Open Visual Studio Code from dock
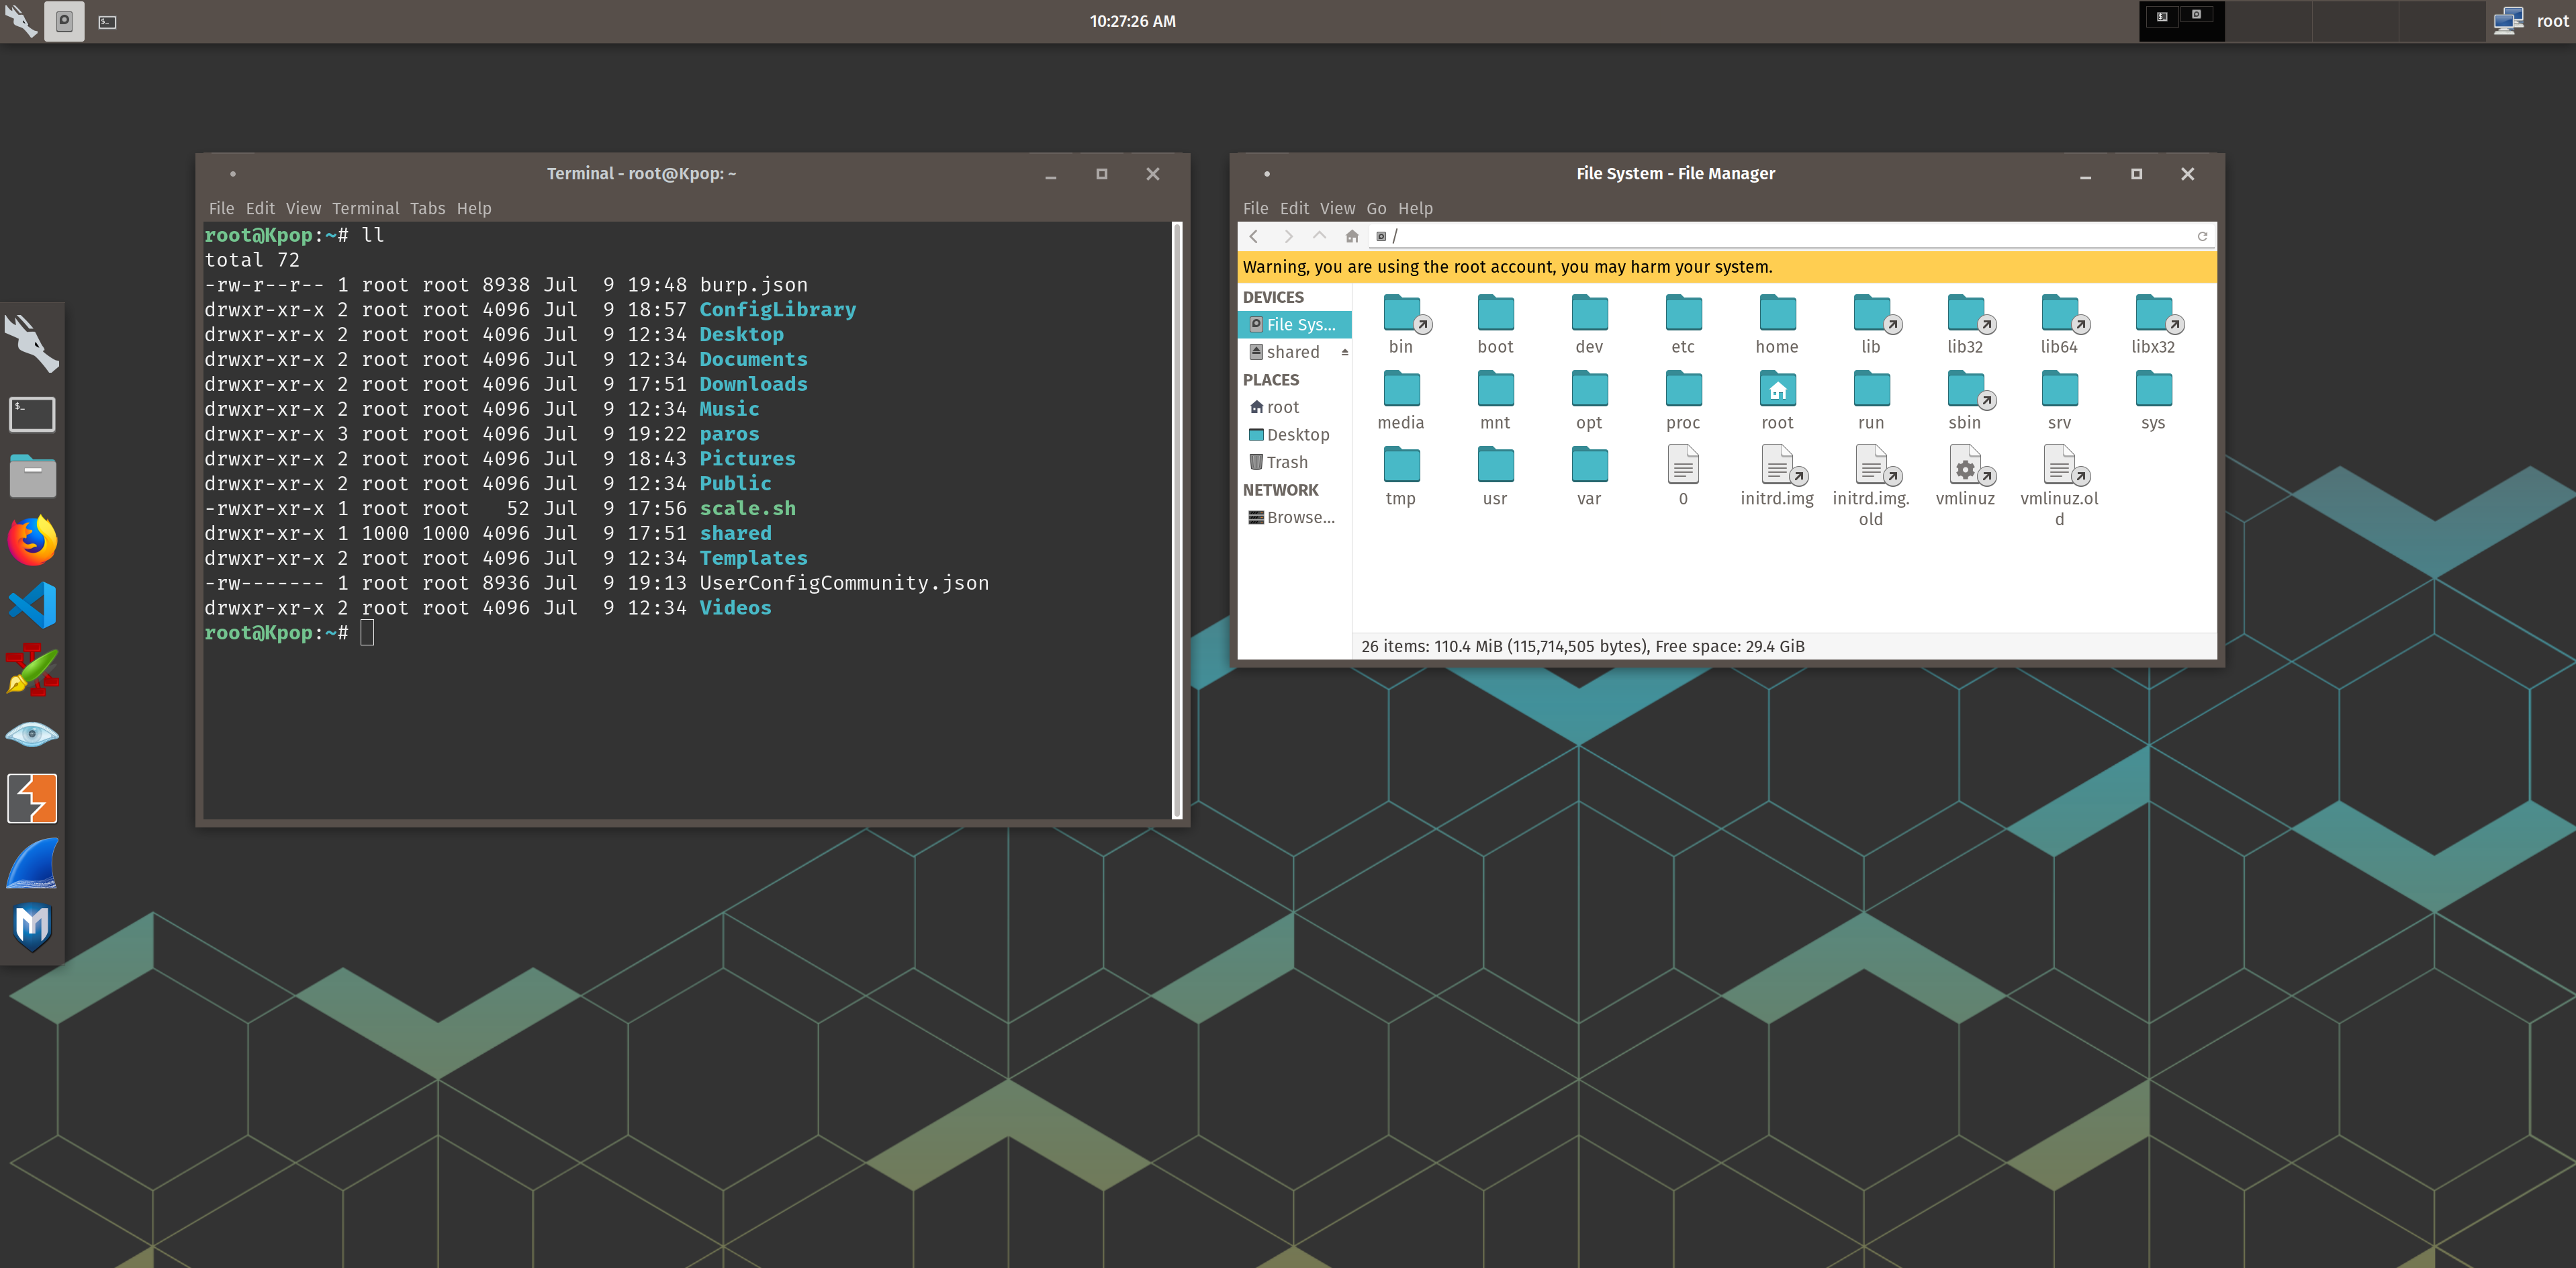2576x1268 pixels. 32,606
